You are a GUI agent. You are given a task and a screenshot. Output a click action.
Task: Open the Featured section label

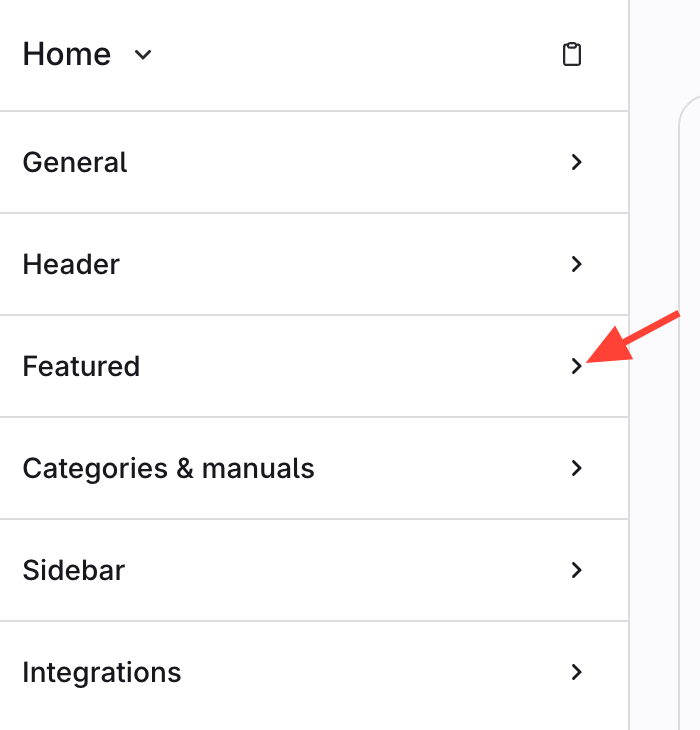click(x=81, y=366)
